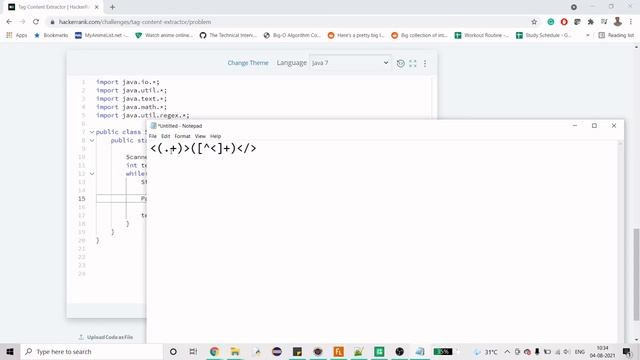640x360 pixels.
Task: Click line number 15 in code editor
Action: 82,198
